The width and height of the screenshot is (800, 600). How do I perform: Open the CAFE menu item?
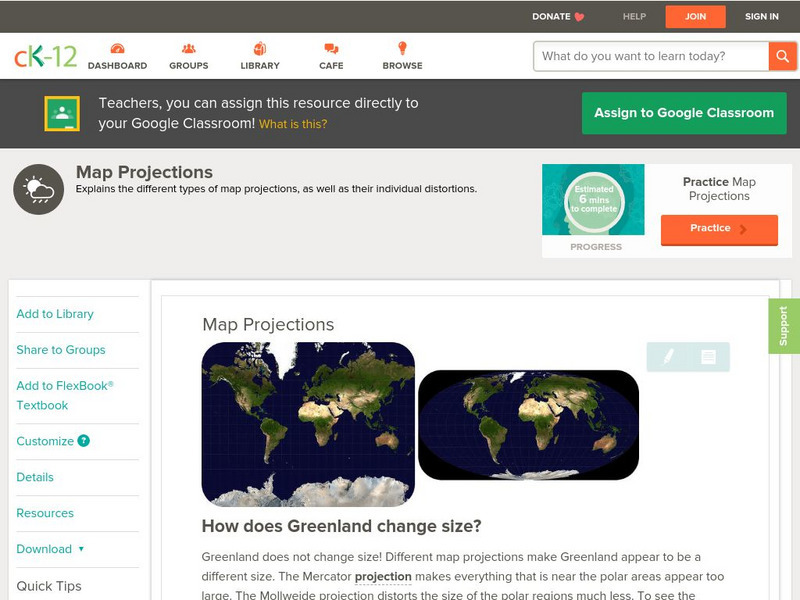point(331,66)
